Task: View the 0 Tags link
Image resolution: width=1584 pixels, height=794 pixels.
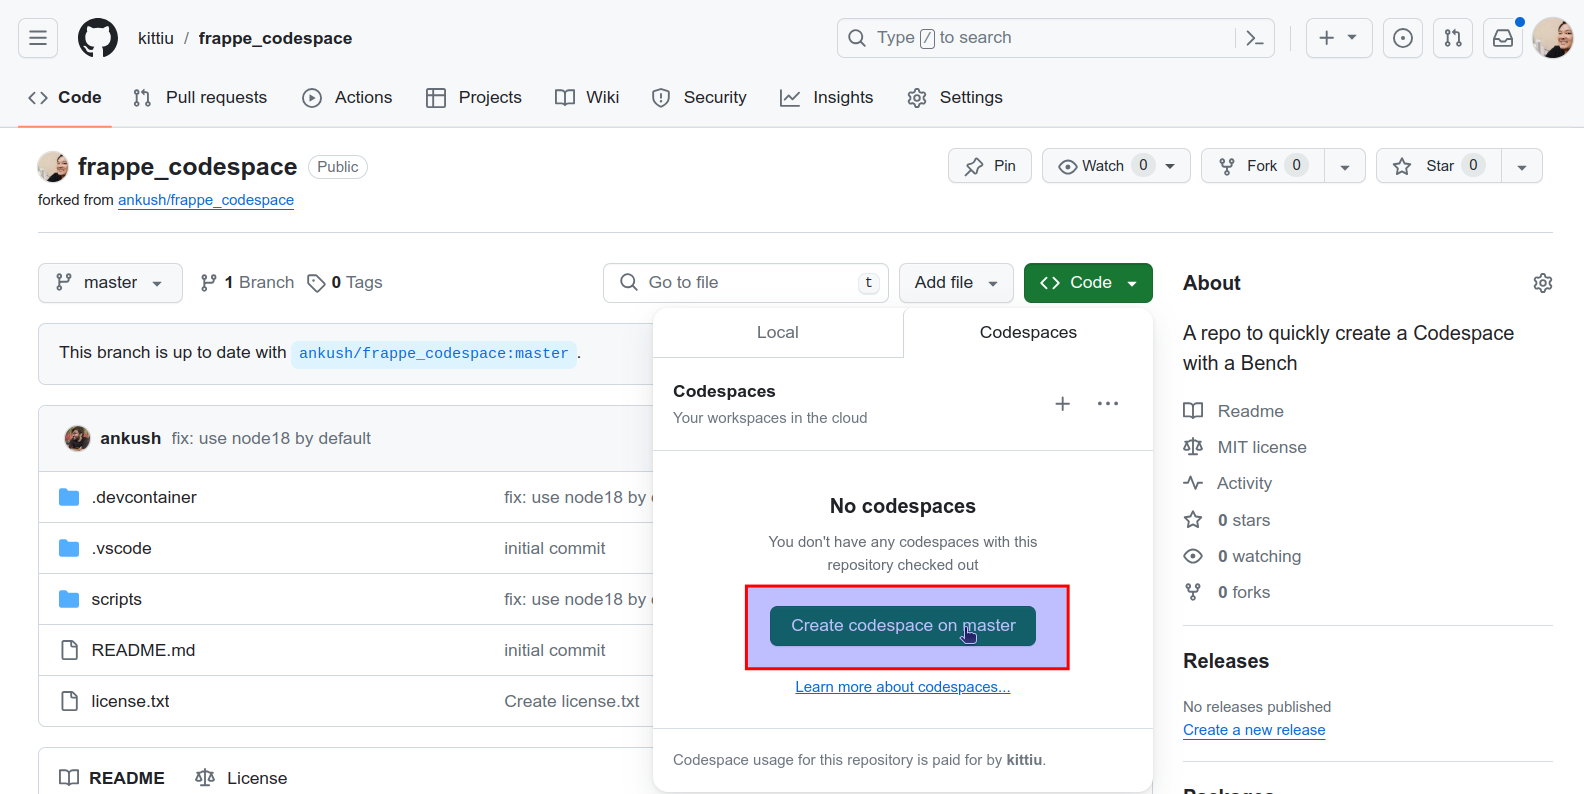Action: tap(345, 283)
